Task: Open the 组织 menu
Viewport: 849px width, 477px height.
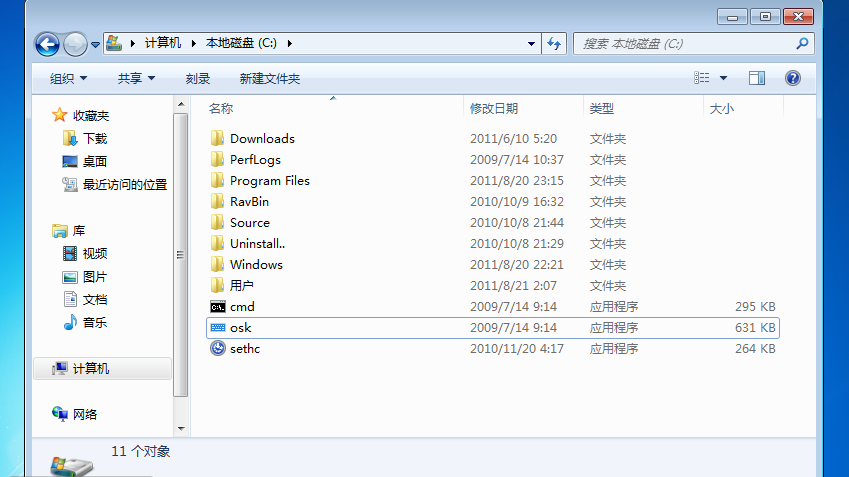Action: [68, 78]
